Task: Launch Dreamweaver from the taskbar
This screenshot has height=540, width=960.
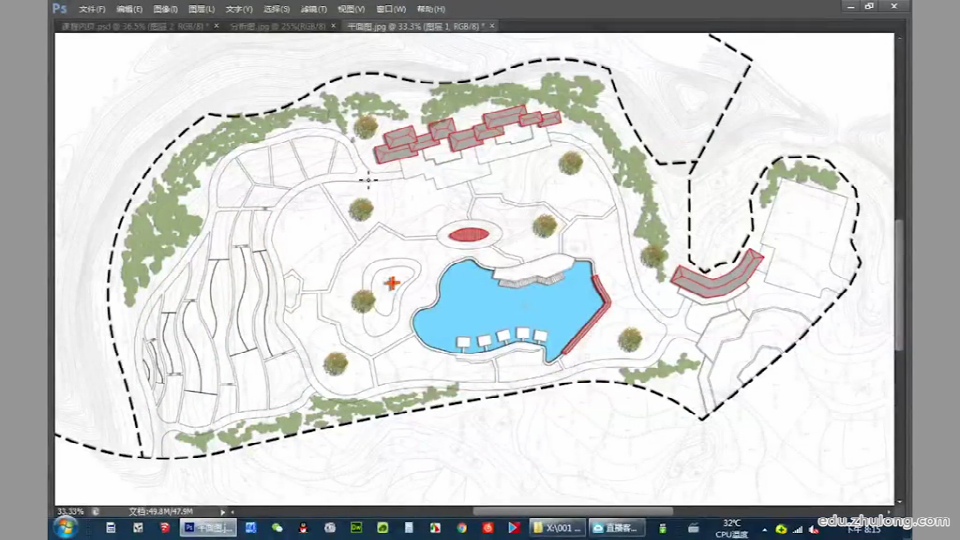Action: [x=356, y=527]
